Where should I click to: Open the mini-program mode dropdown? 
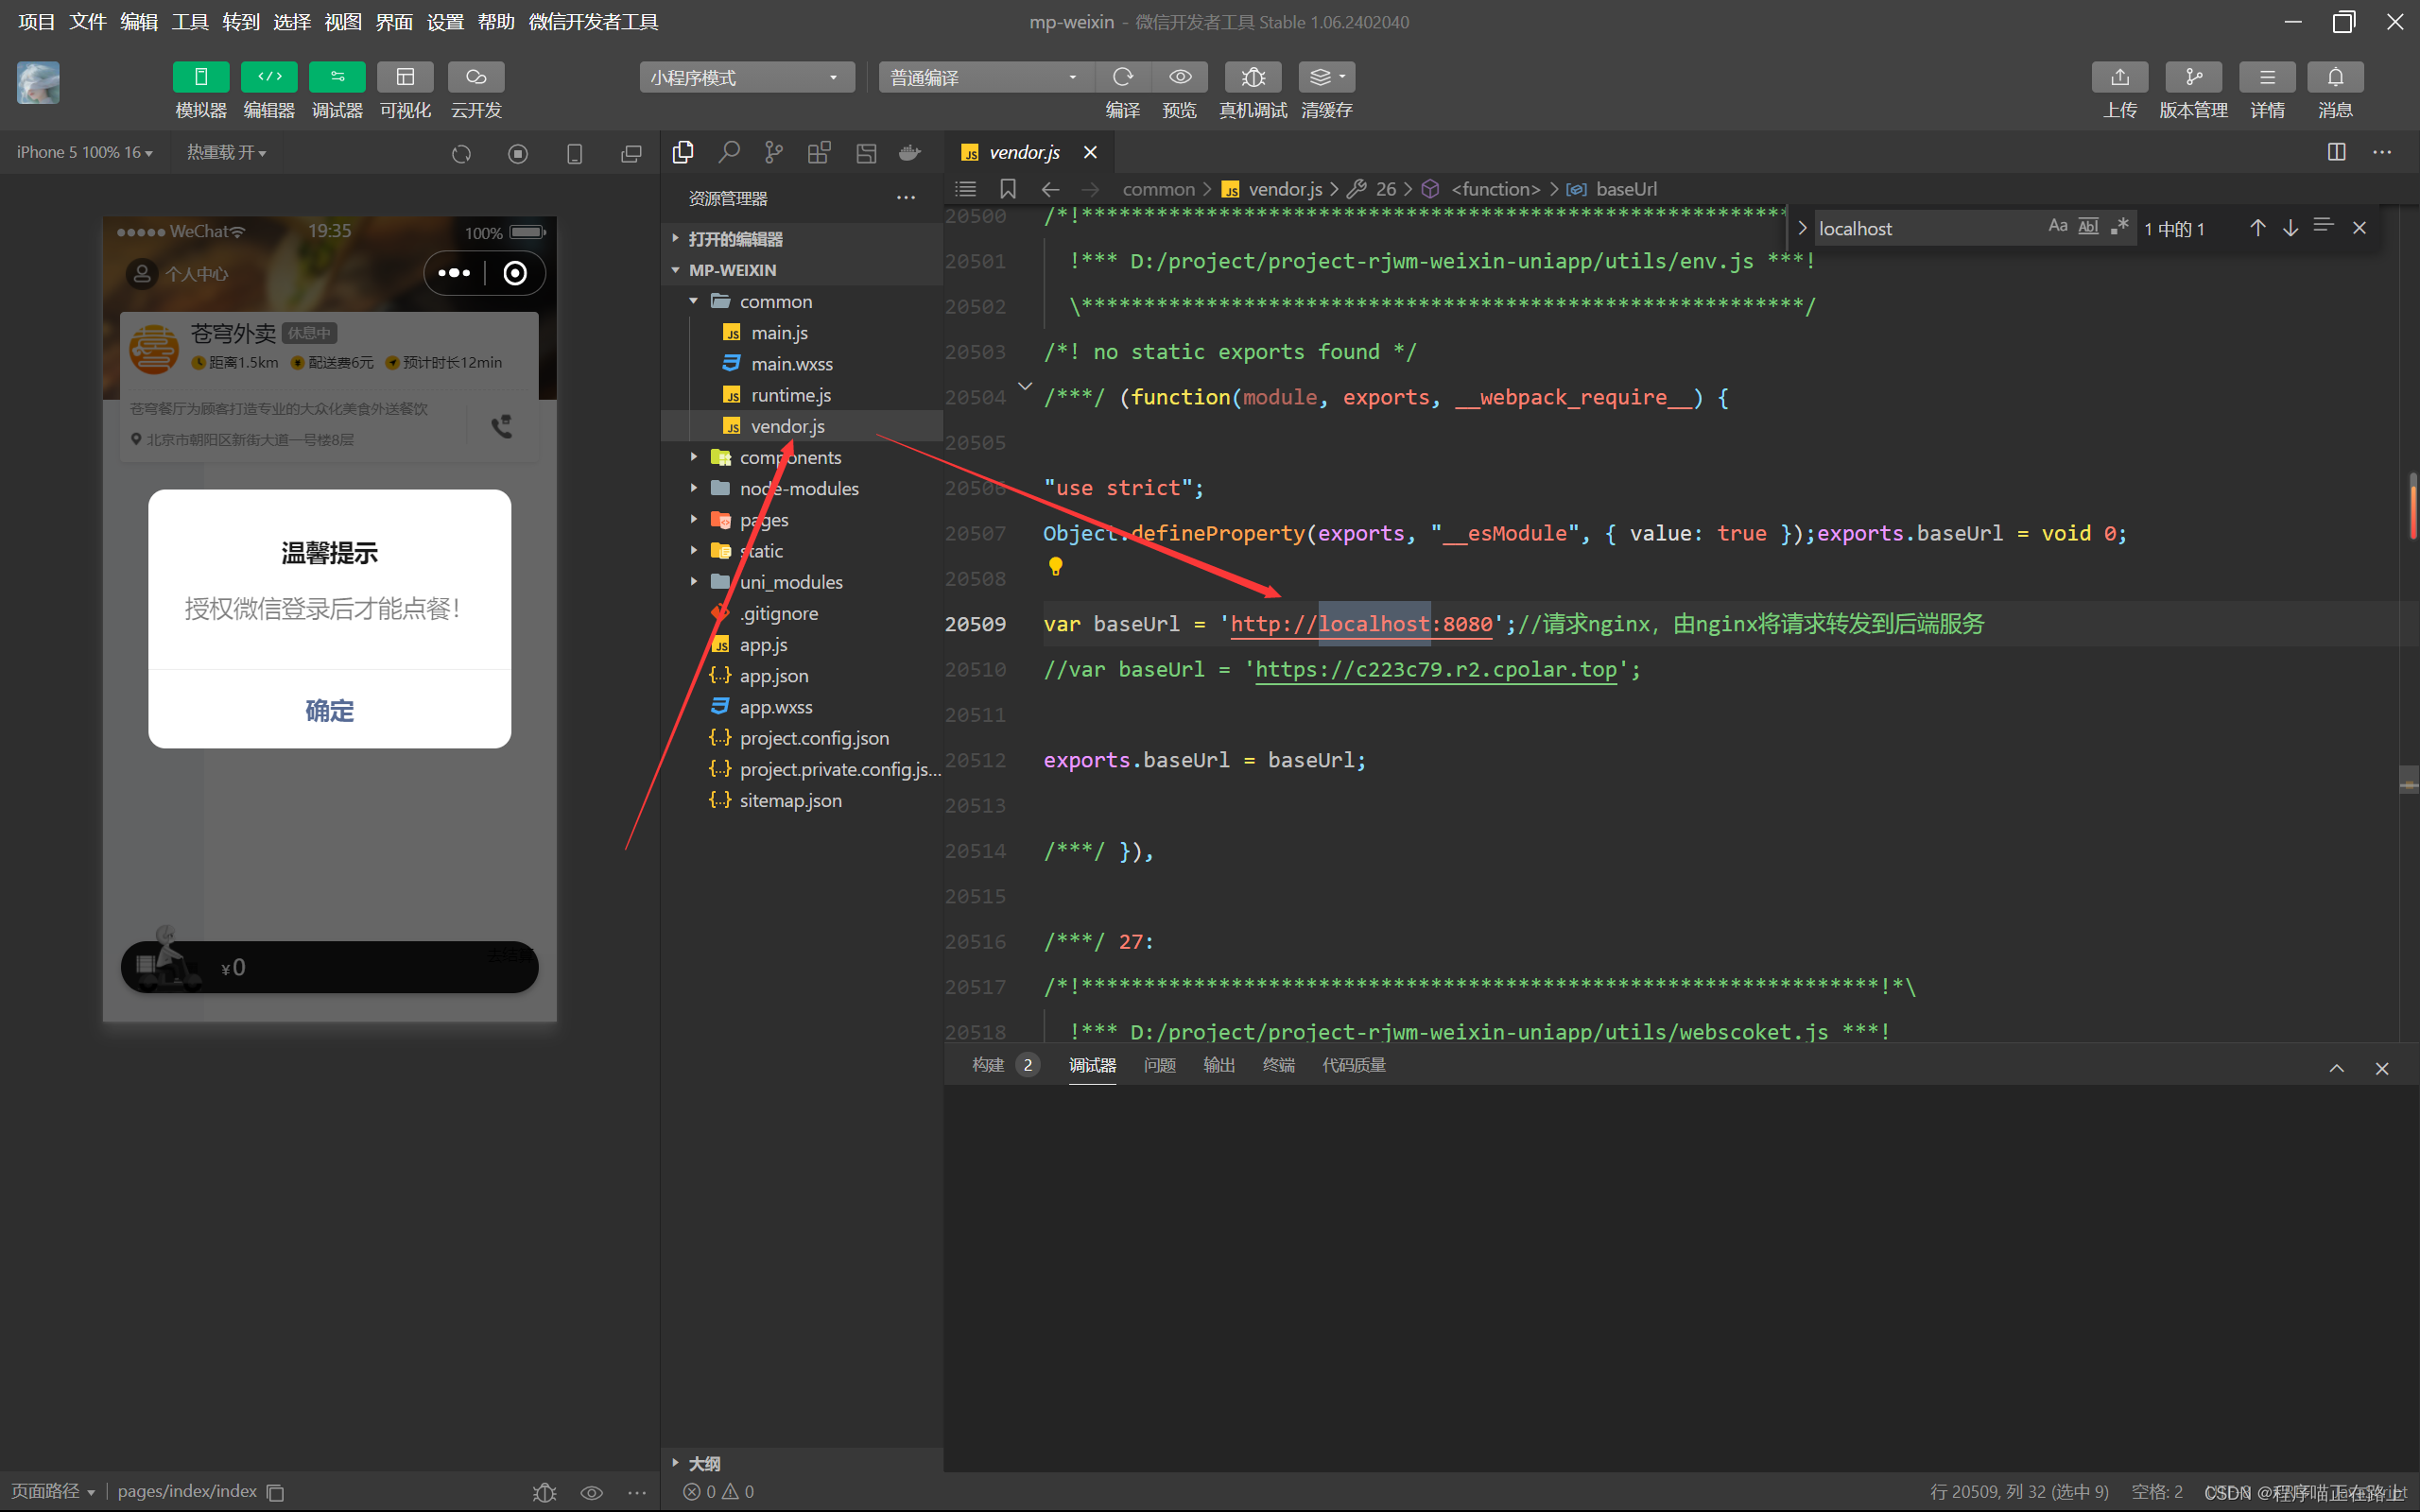coord(746,77)
